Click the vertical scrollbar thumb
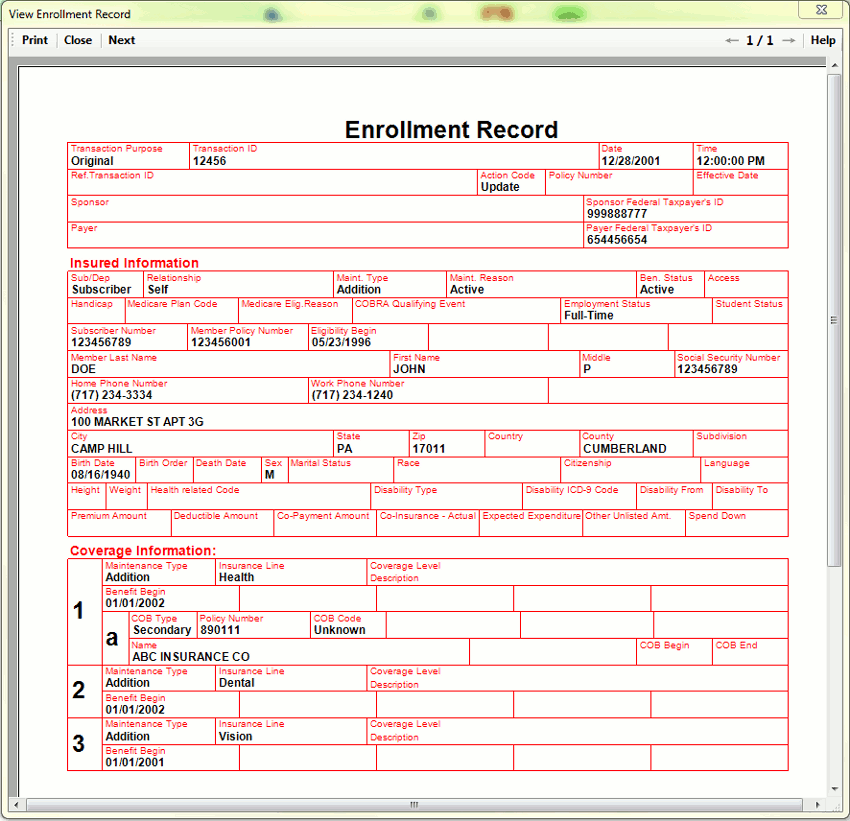This screenshot has height=821, width=850. click(834, 320)
